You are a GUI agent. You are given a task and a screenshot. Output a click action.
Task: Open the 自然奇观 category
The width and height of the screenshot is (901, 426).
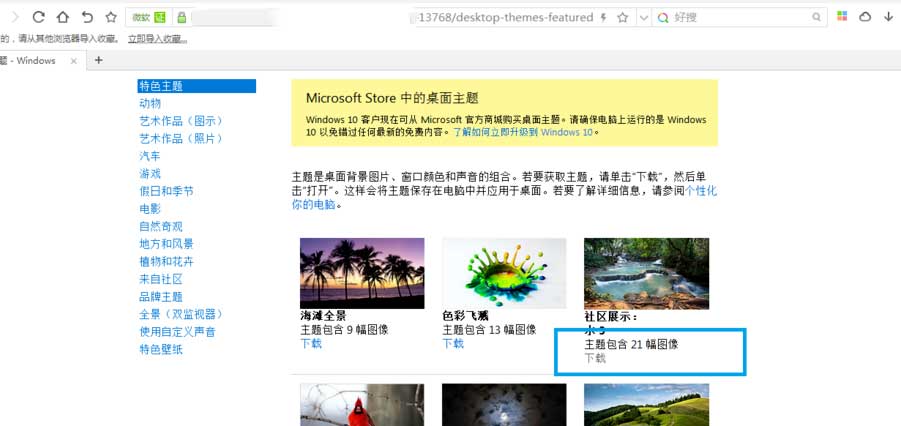(x=161, y=227)
